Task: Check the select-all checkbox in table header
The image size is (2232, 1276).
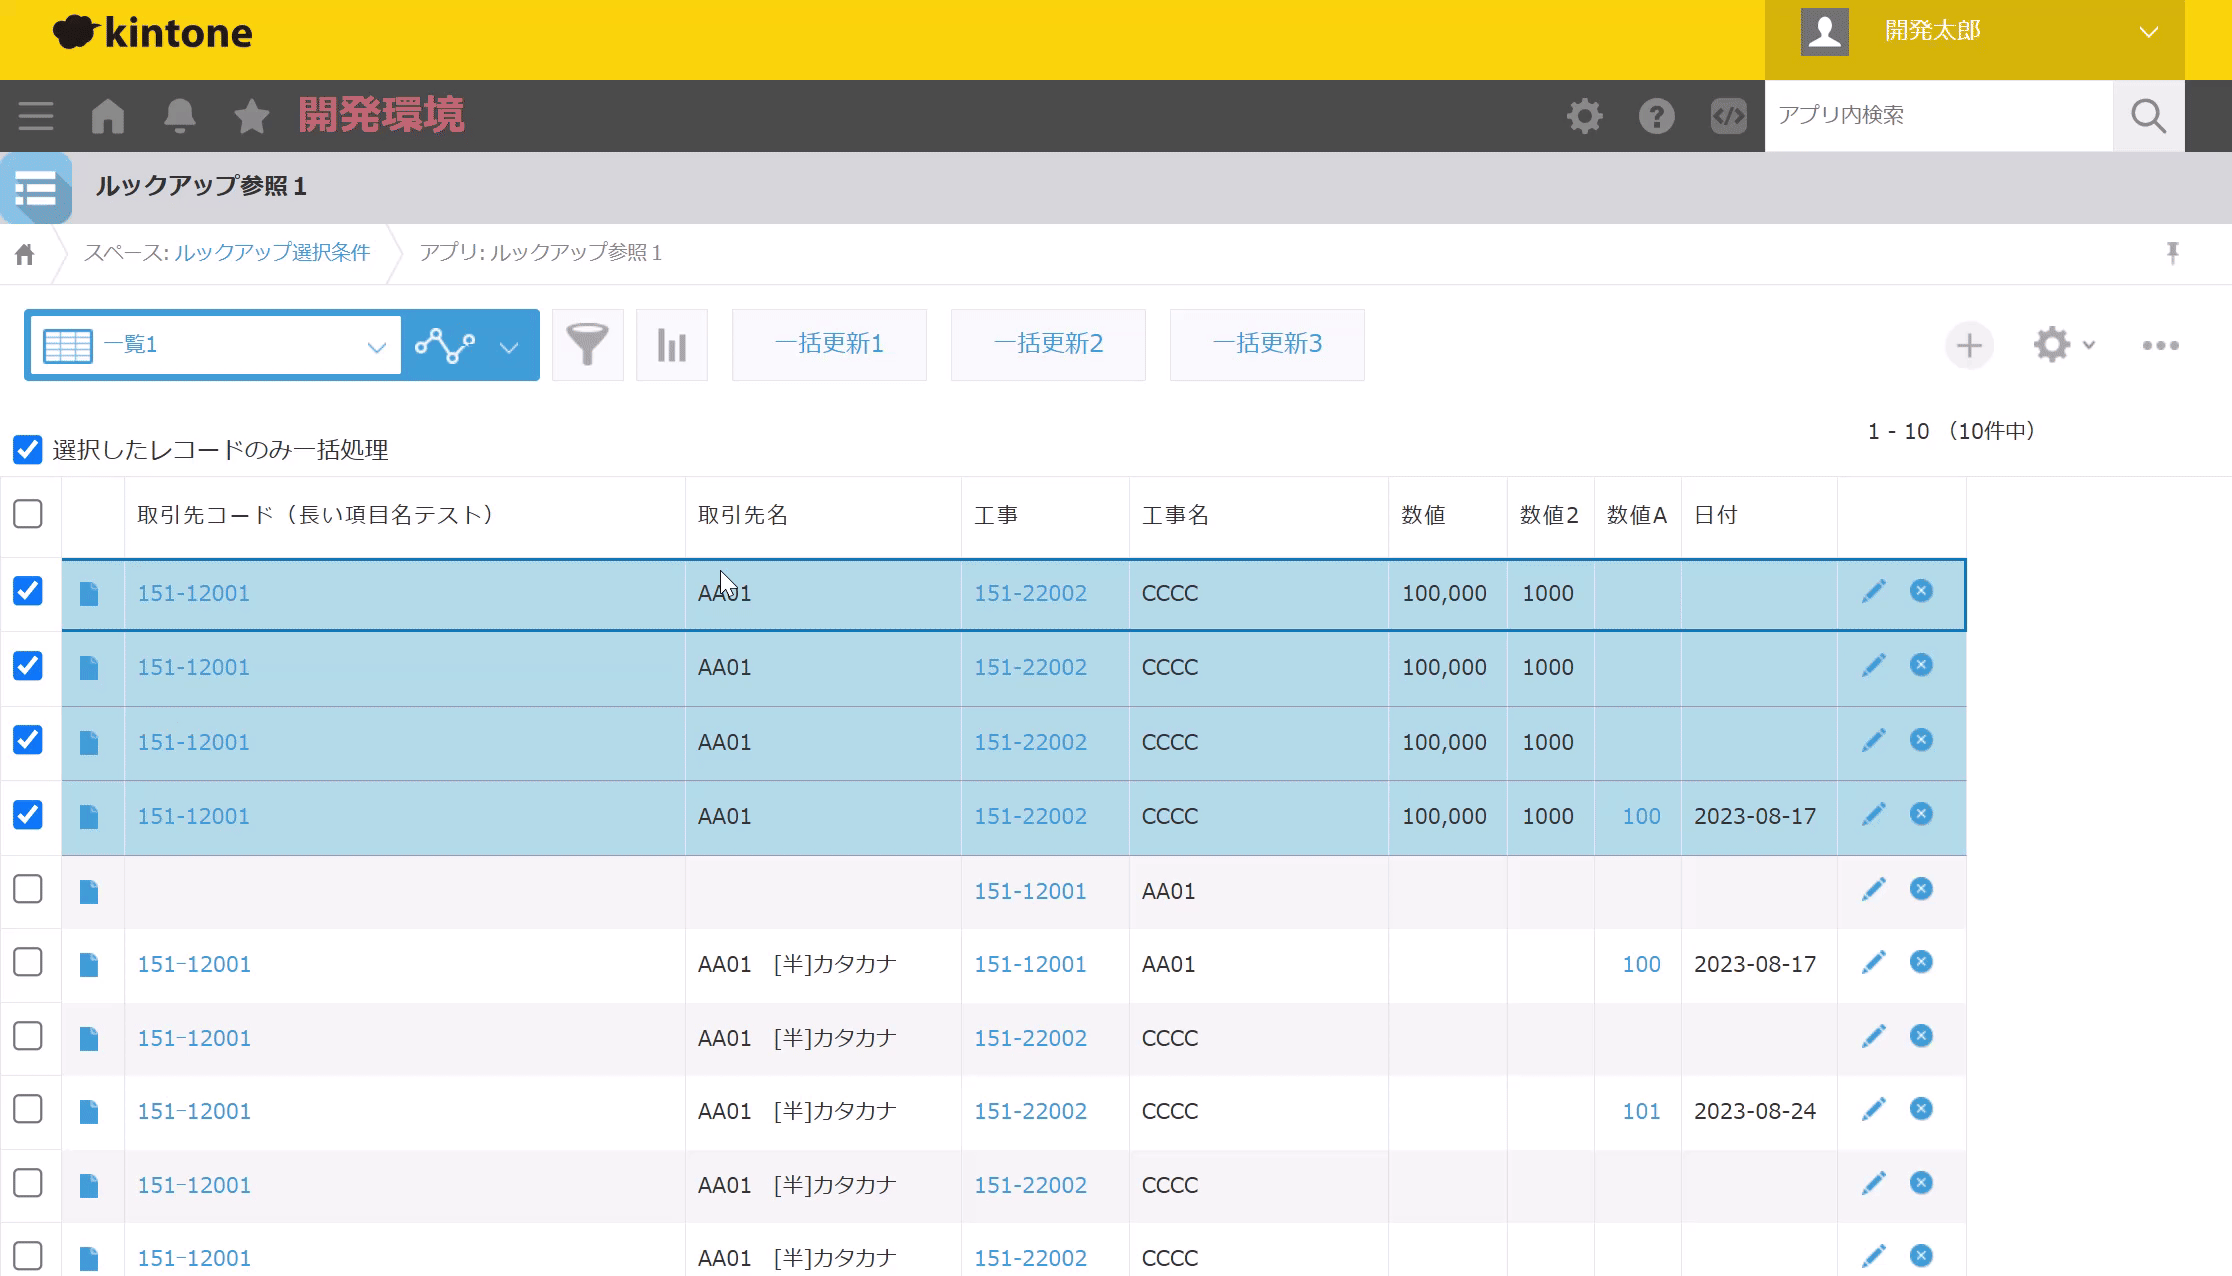Action: pos(28,514)
